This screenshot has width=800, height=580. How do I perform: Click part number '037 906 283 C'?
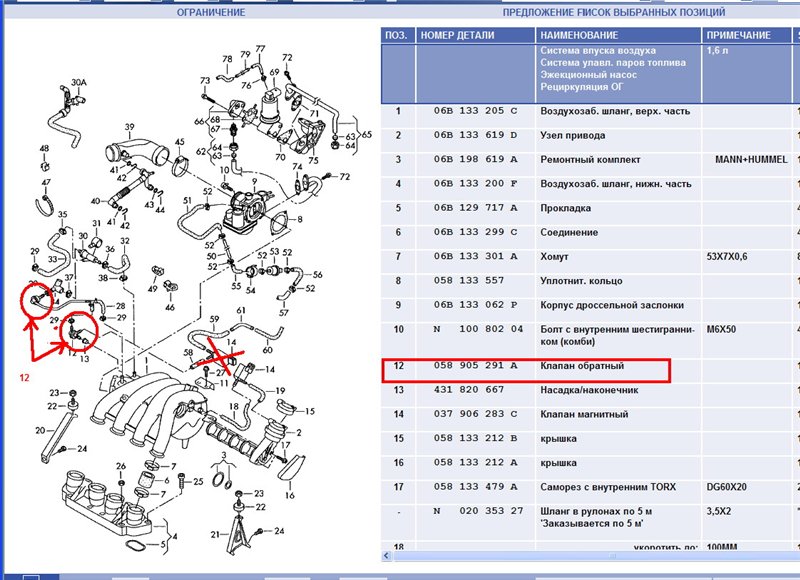[x=476, y=414]
